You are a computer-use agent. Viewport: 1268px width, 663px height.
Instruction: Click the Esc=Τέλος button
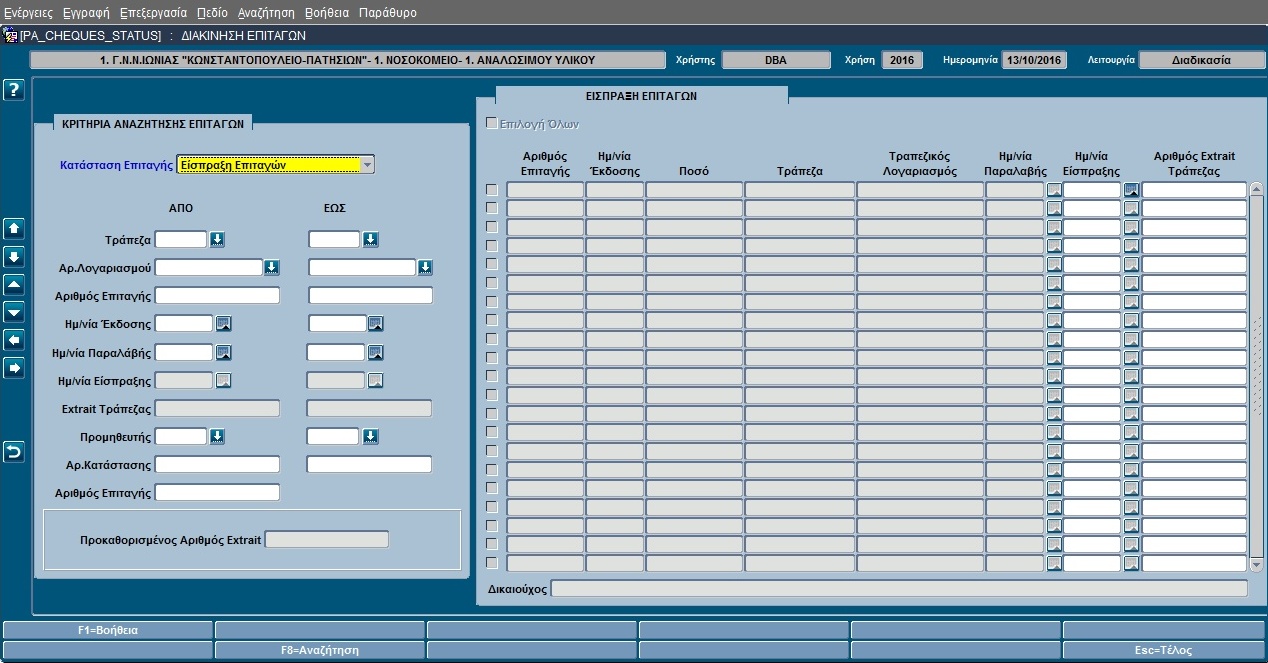pos(1162,650)
